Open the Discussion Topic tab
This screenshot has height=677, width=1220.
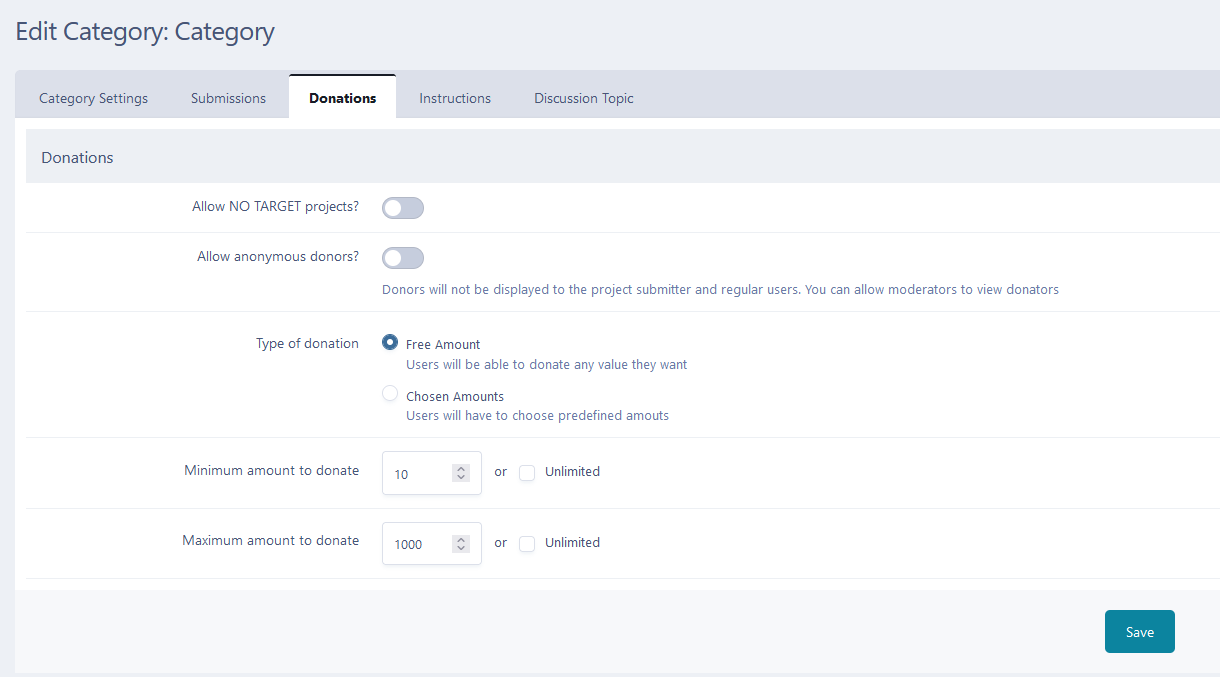click(x=583, y=98)
